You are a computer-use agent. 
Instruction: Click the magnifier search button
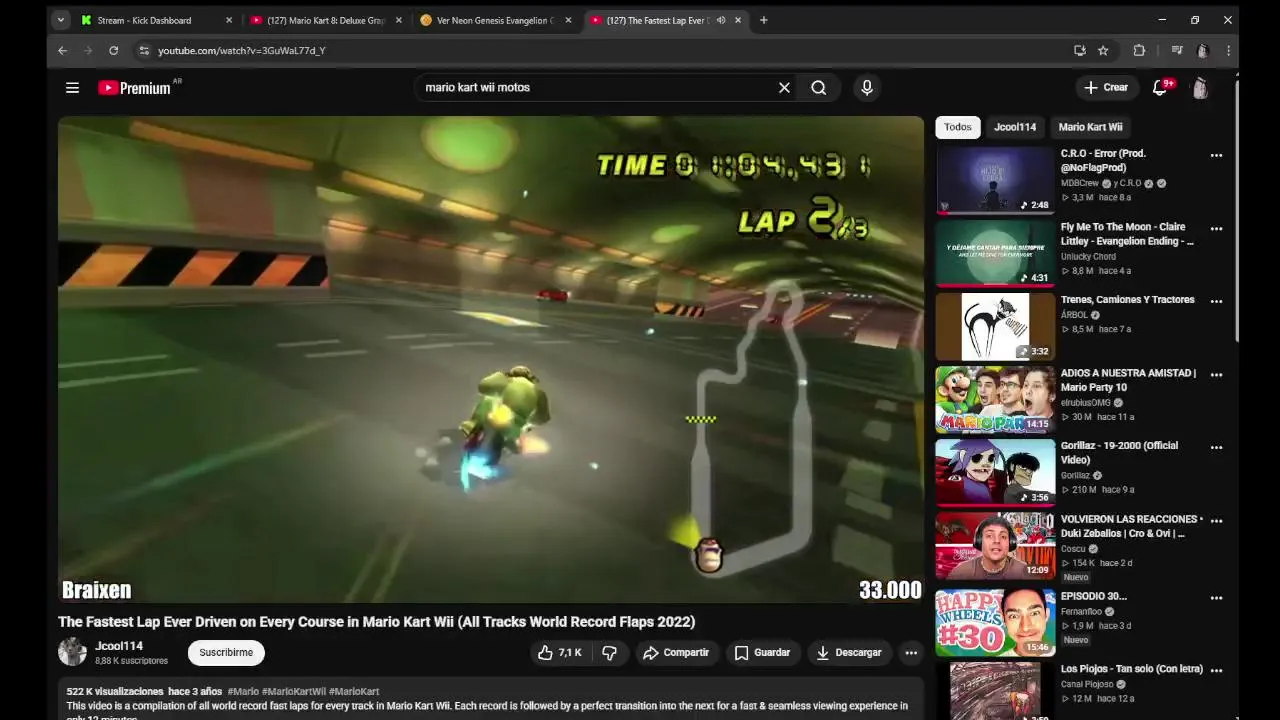pyautogui.click(x=819, y=88)
